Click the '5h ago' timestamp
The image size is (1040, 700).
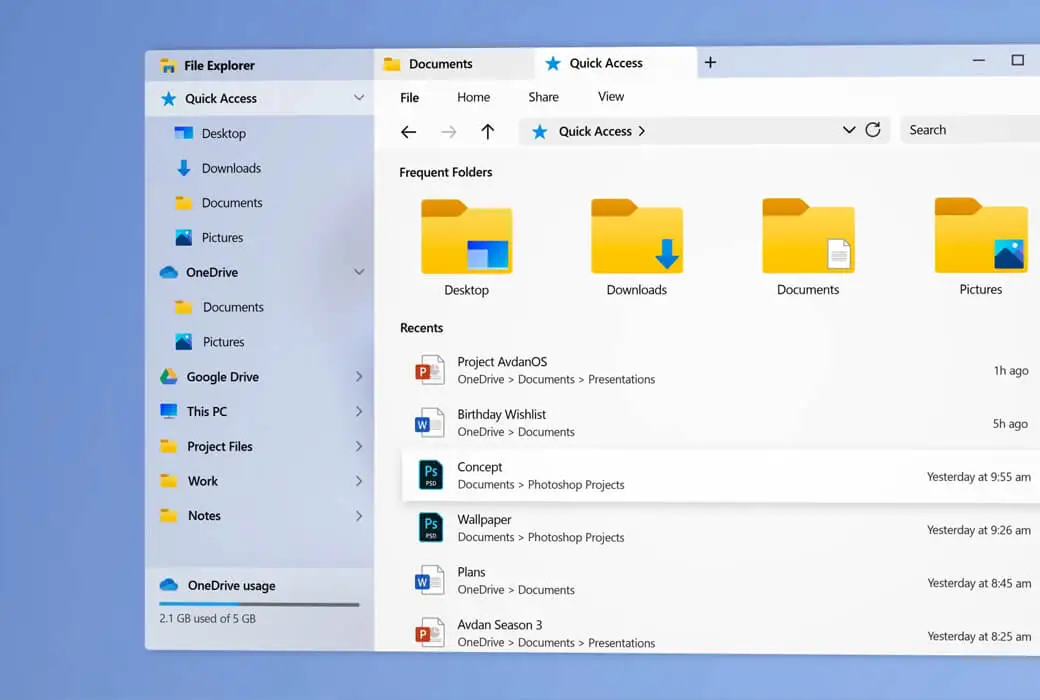[x=1010, y=423]
